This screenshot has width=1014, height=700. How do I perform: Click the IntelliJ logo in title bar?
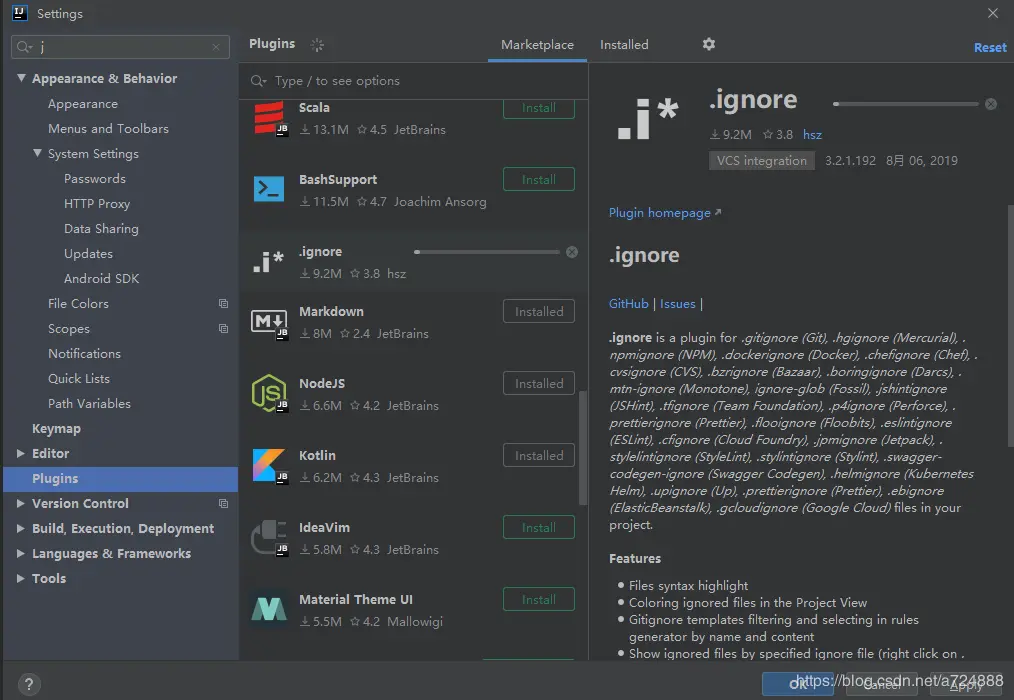pyautogui.click(x=20, y=13)
